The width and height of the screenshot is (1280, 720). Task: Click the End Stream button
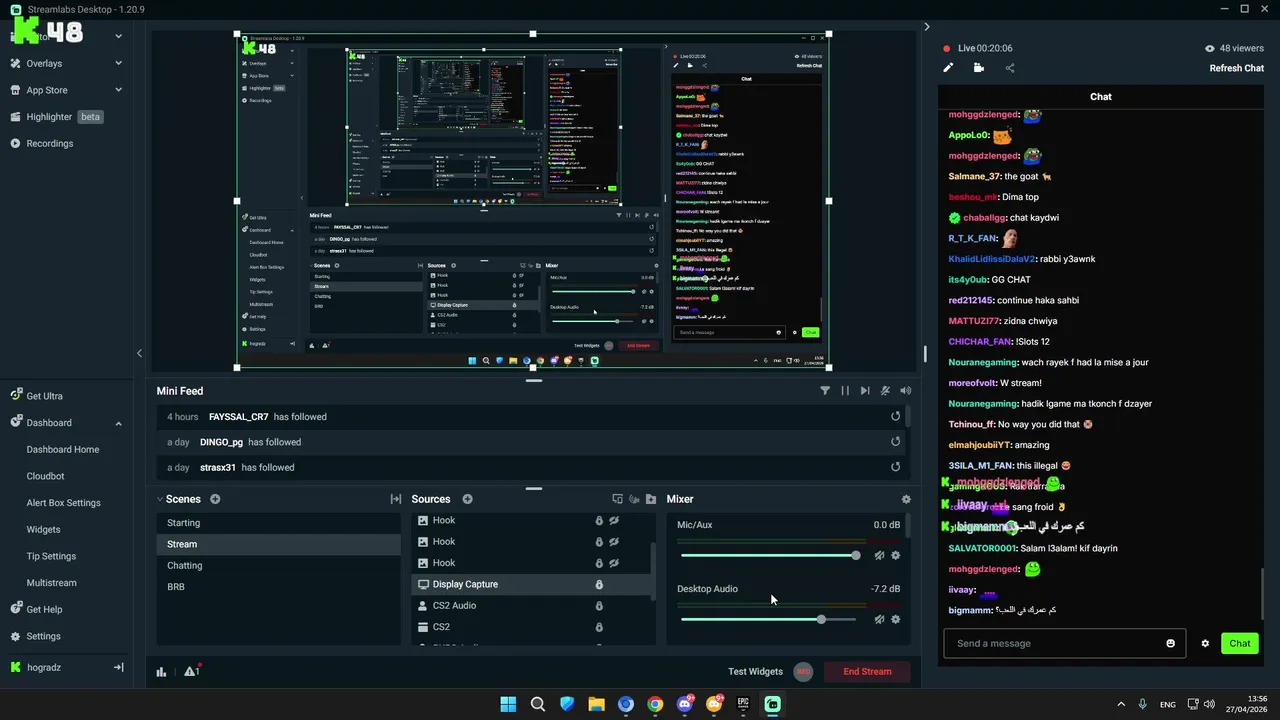click(867, 672)
